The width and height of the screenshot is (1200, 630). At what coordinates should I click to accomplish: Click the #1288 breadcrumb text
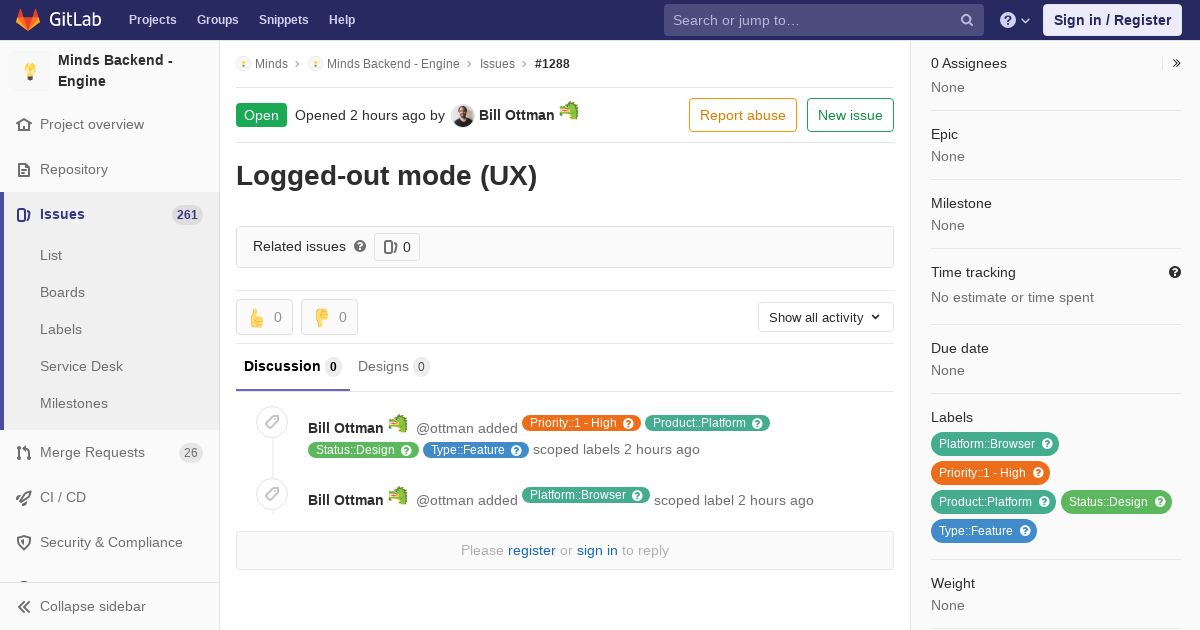552,64
